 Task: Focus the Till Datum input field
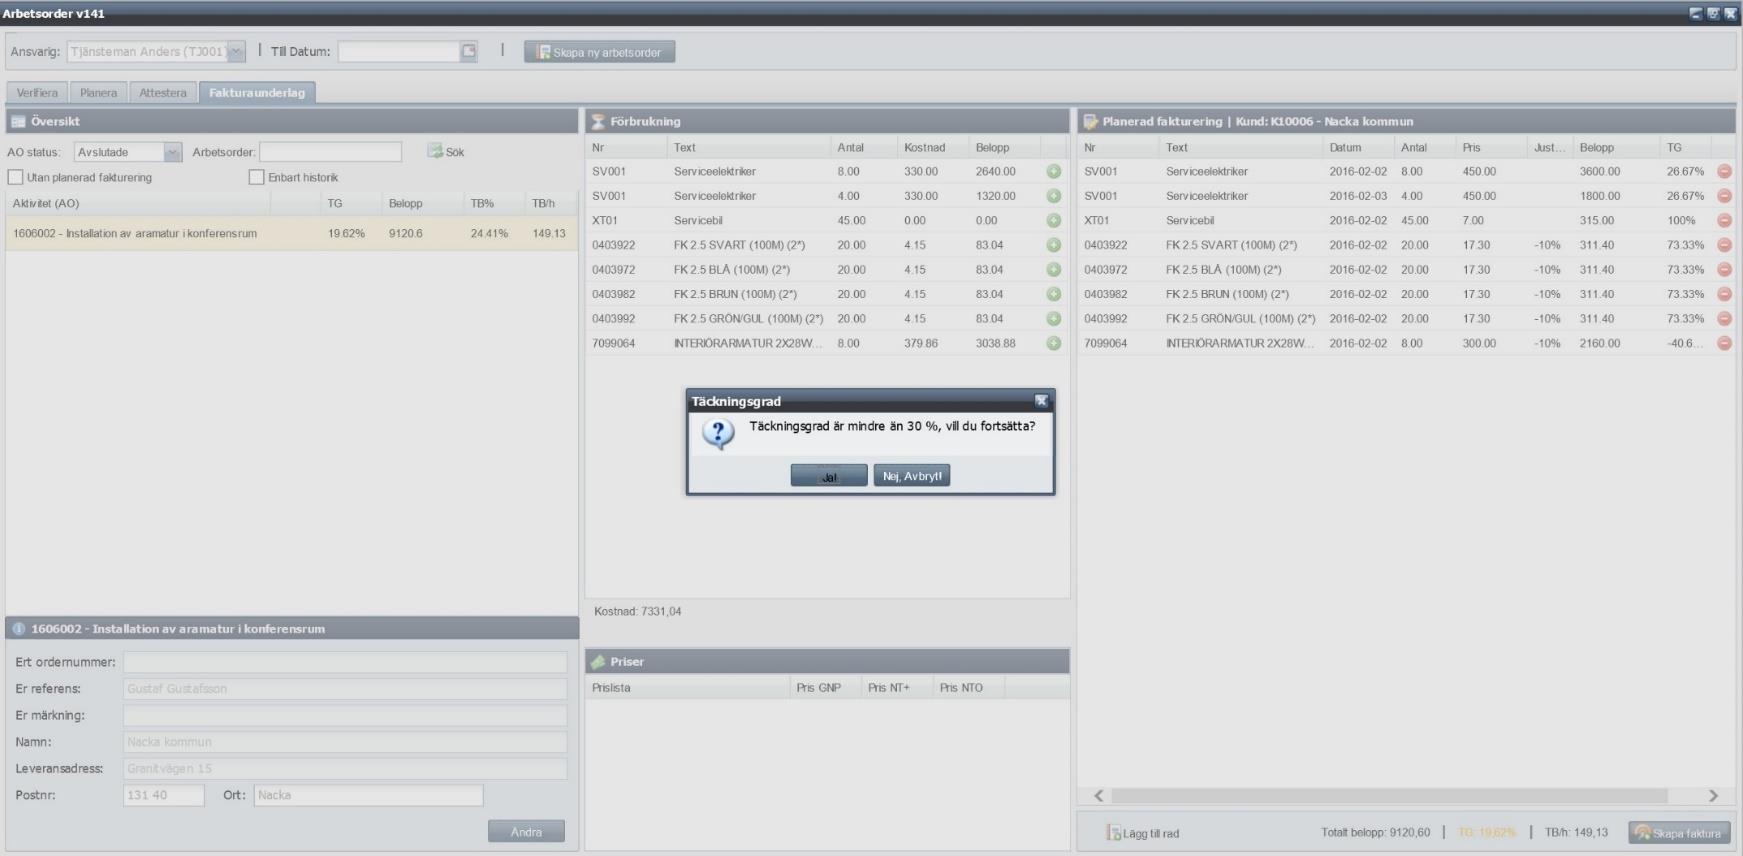tap(399, 51)
